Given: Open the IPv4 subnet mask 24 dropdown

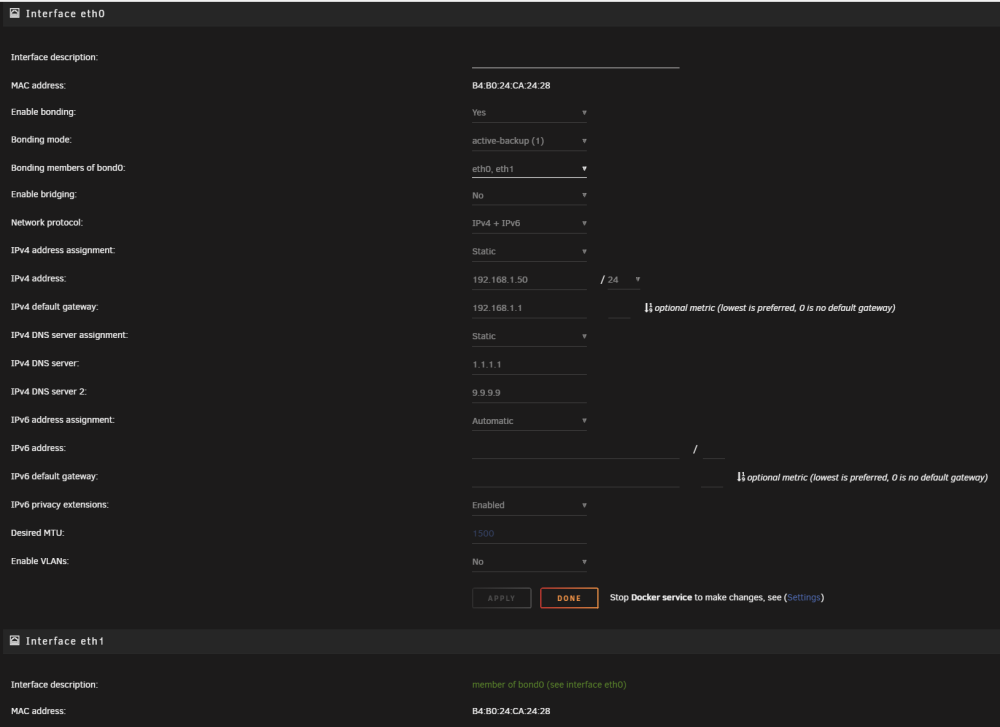Looking at the screenshot, I should [624, 280].
